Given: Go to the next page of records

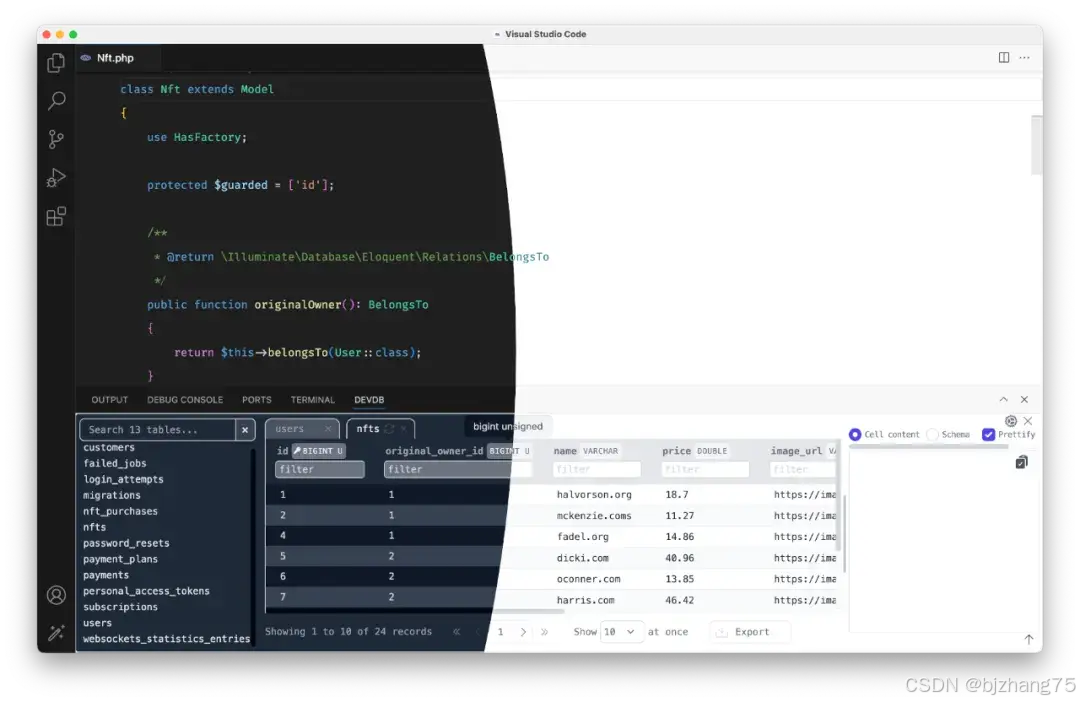Looking at the screenshot, I should click(x=523, y=632).
